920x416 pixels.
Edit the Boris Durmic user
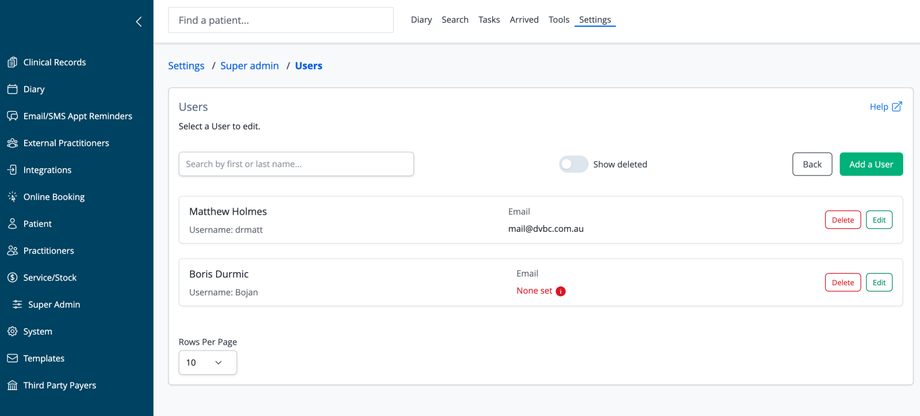[878, 282]
